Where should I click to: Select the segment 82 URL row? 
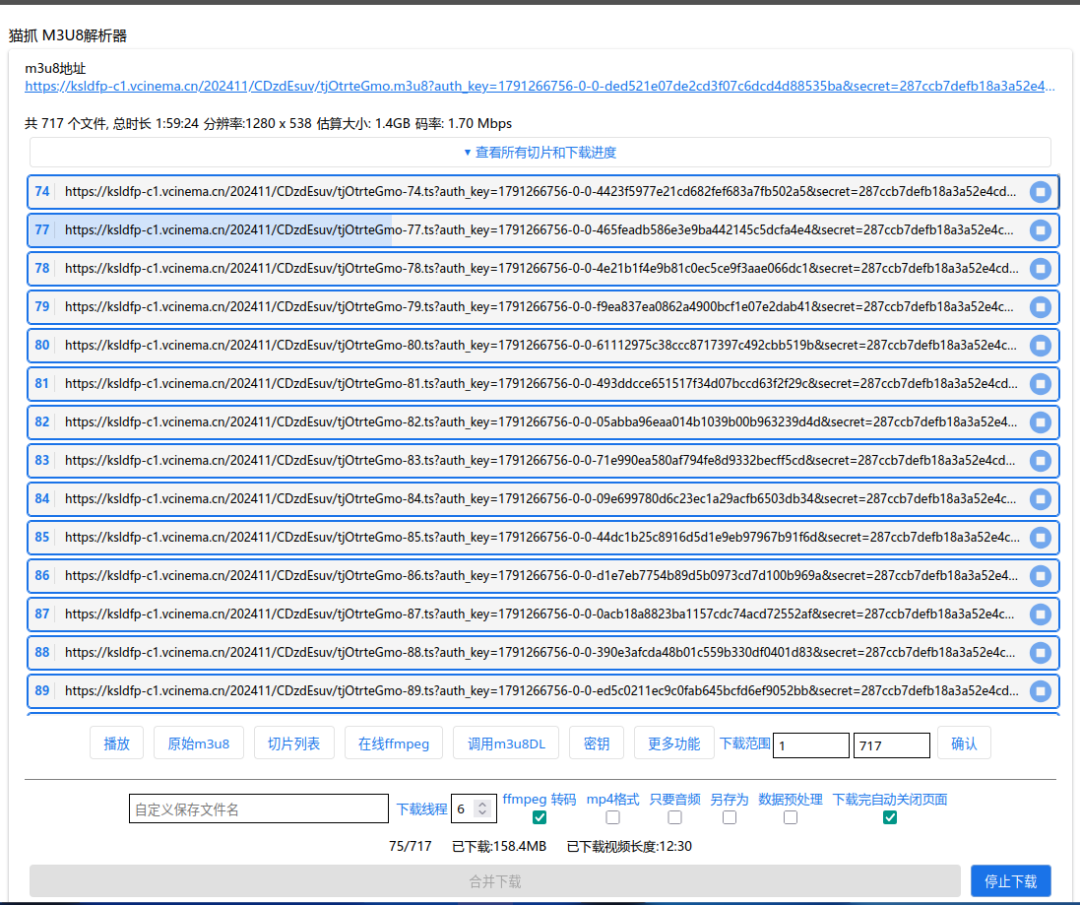(543, 422)
